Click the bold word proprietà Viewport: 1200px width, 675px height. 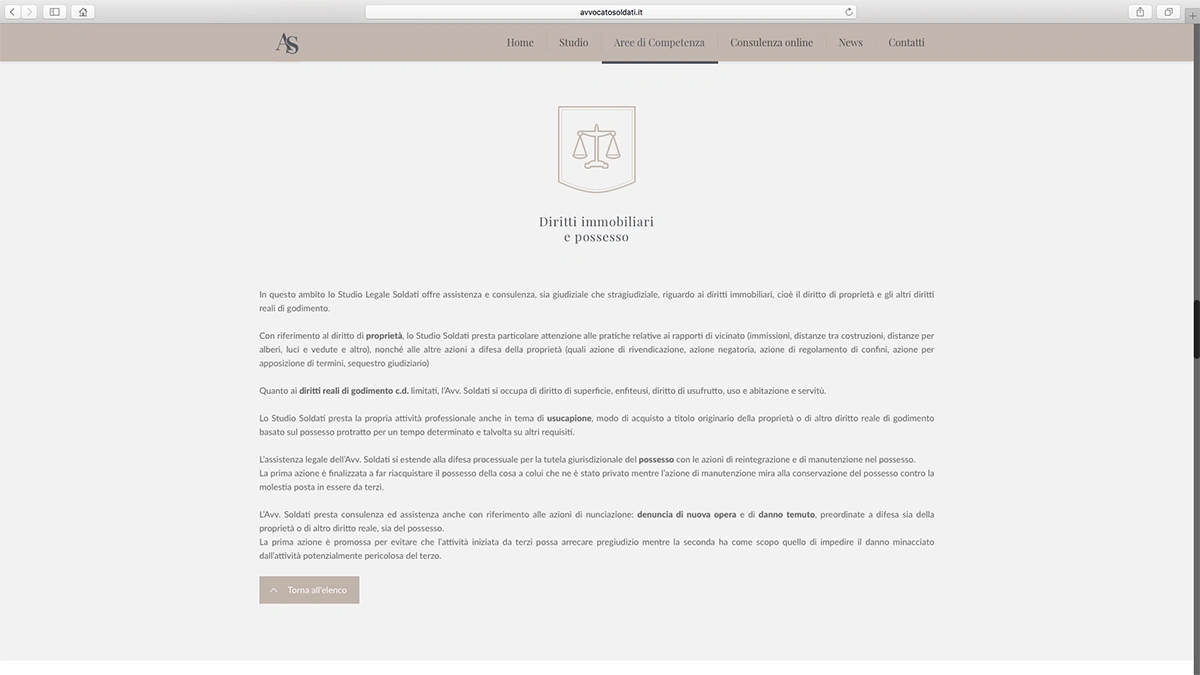(384, 336)
